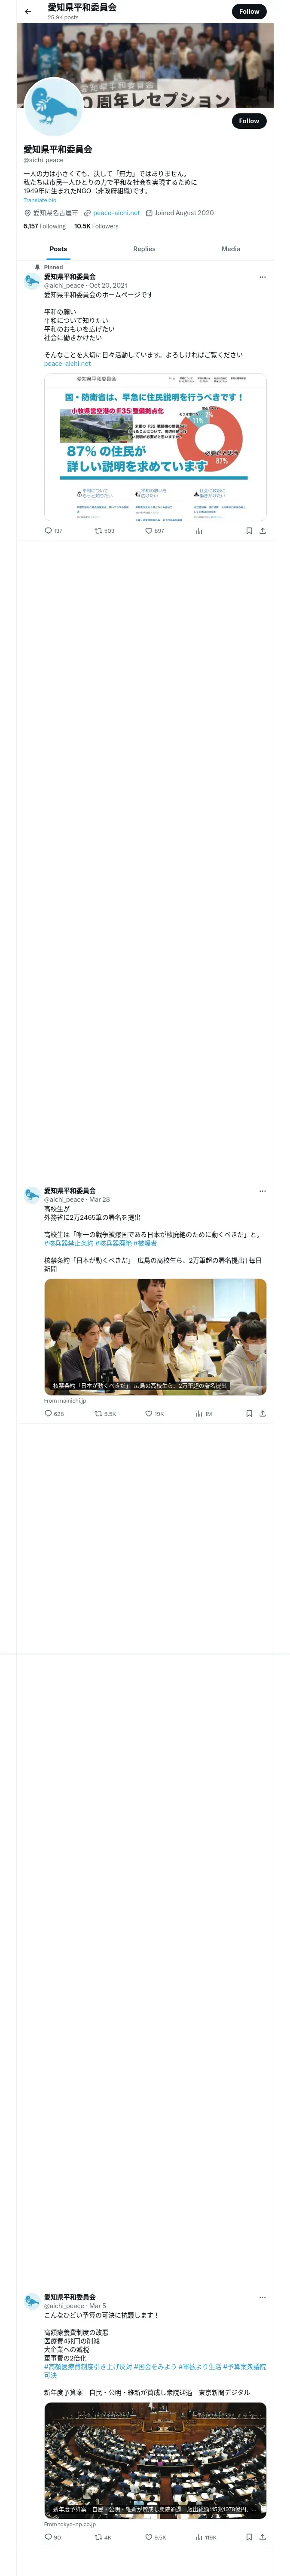Share the high school petition post

[x=262, y=1414]
